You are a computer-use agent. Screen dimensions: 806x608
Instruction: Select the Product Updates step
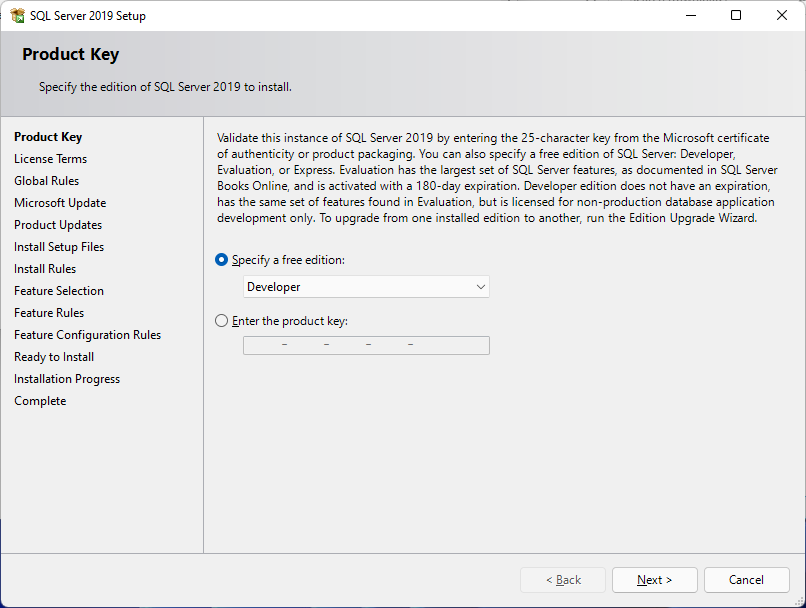tap(58, 226)
